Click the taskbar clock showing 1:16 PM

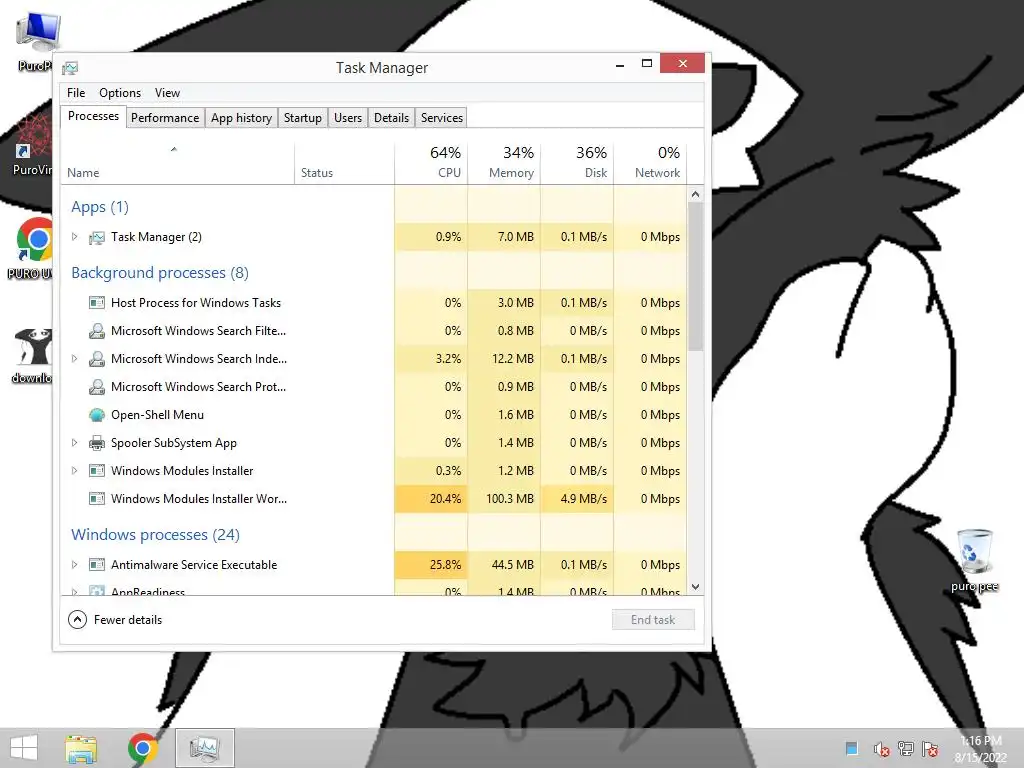click(x=981, y=749)
